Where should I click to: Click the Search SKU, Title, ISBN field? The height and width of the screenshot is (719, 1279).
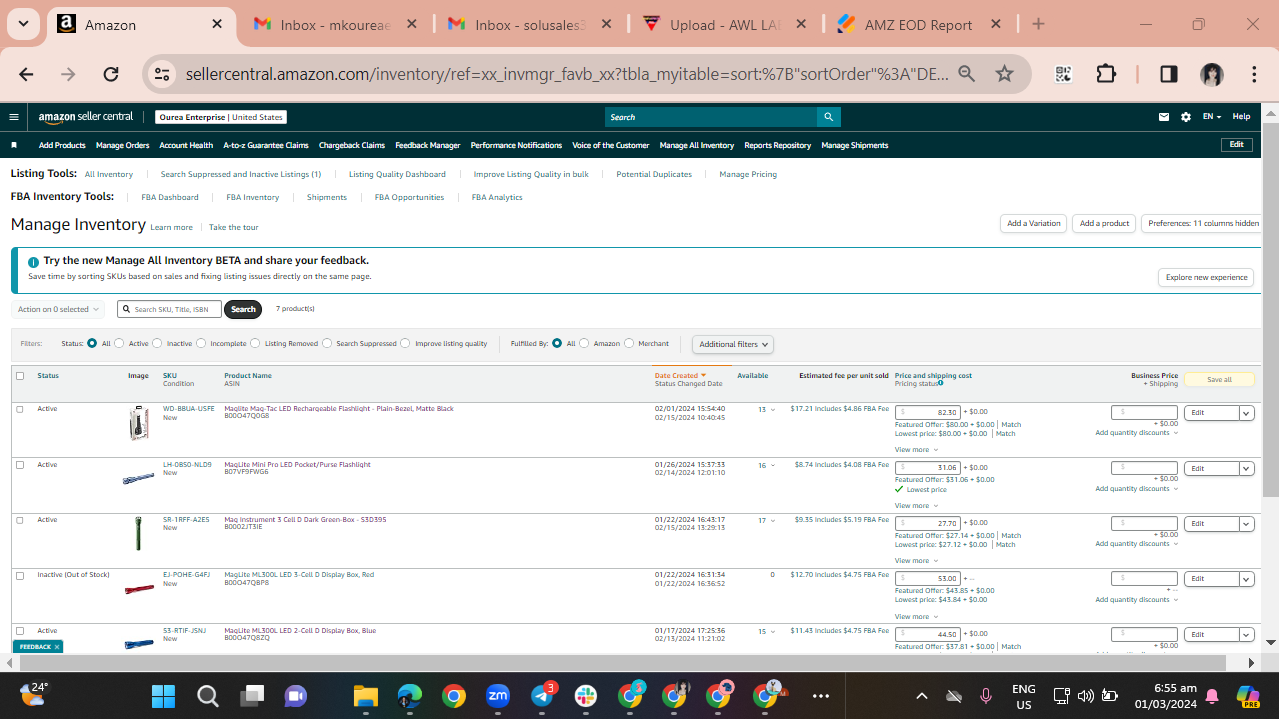point(169,309)
